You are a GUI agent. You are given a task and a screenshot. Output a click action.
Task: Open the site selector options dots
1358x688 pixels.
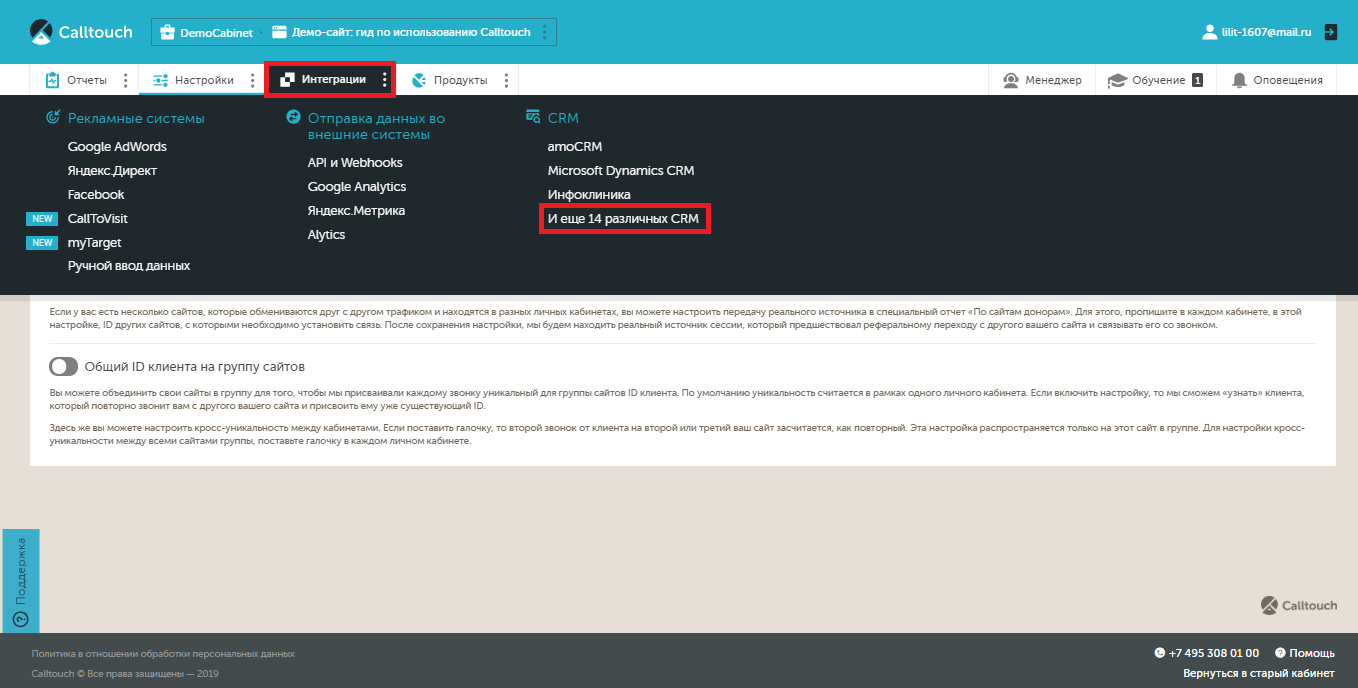pyautogui.click(x=544, y=32)
